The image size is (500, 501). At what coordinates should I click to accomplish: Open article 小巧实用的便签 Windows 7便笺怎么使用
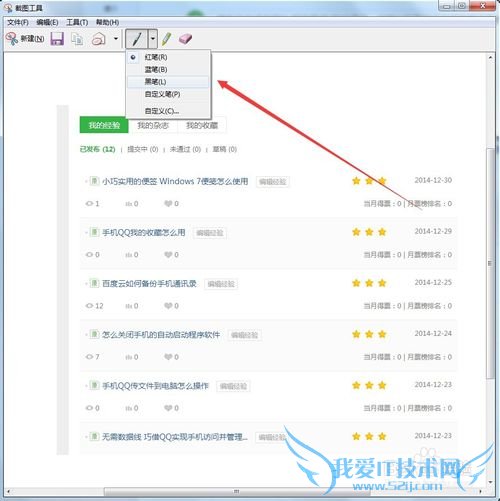(x=175, y=181)
